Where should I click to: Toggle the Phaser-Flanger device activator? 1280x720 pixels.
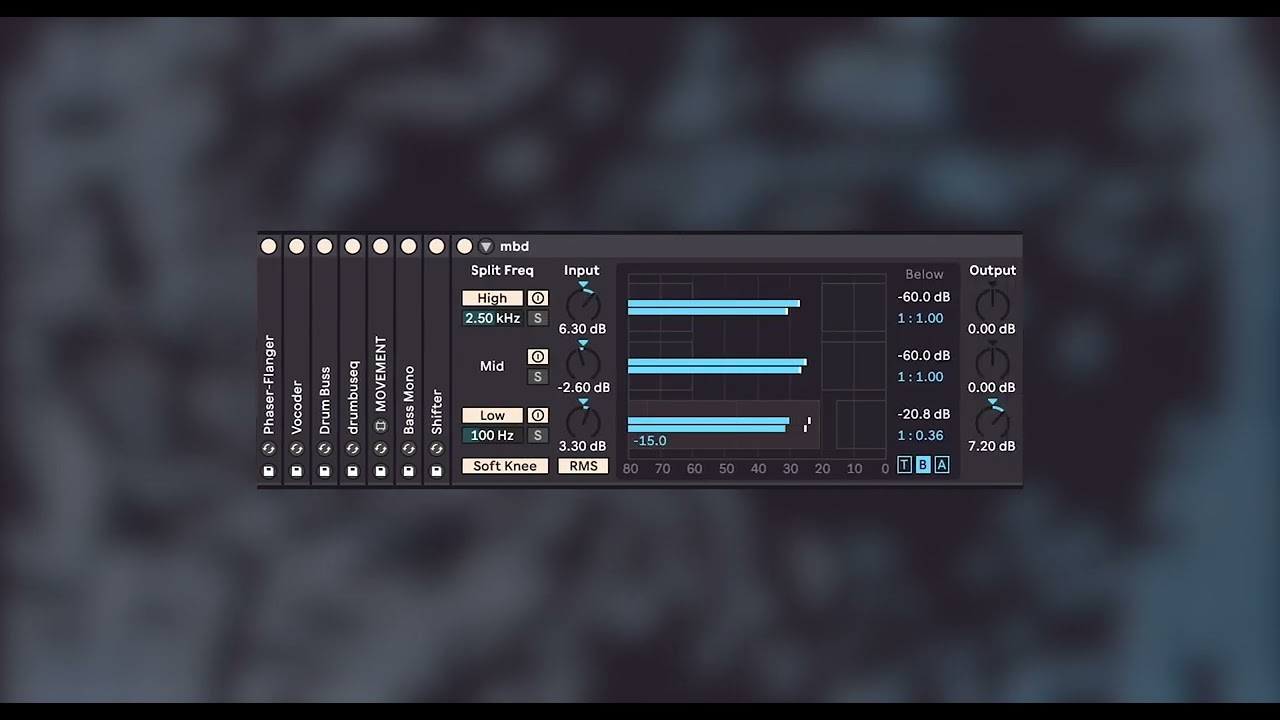268,246
